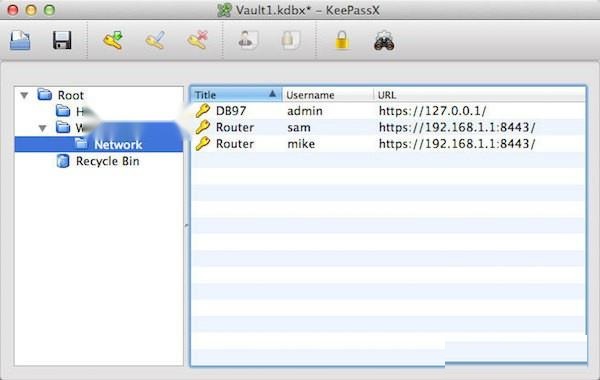Open search with binoculars icon
This screenshot has width=600, height=380.
(384, 41)
